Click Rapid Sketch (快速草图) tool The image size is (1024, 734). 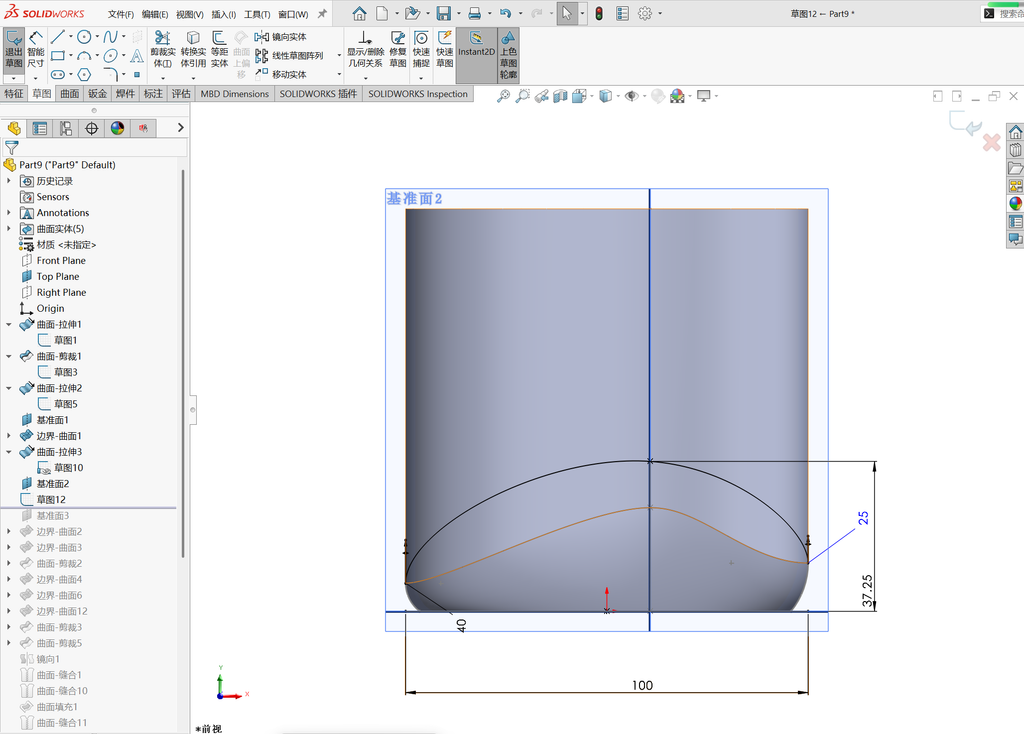(445, 50)
